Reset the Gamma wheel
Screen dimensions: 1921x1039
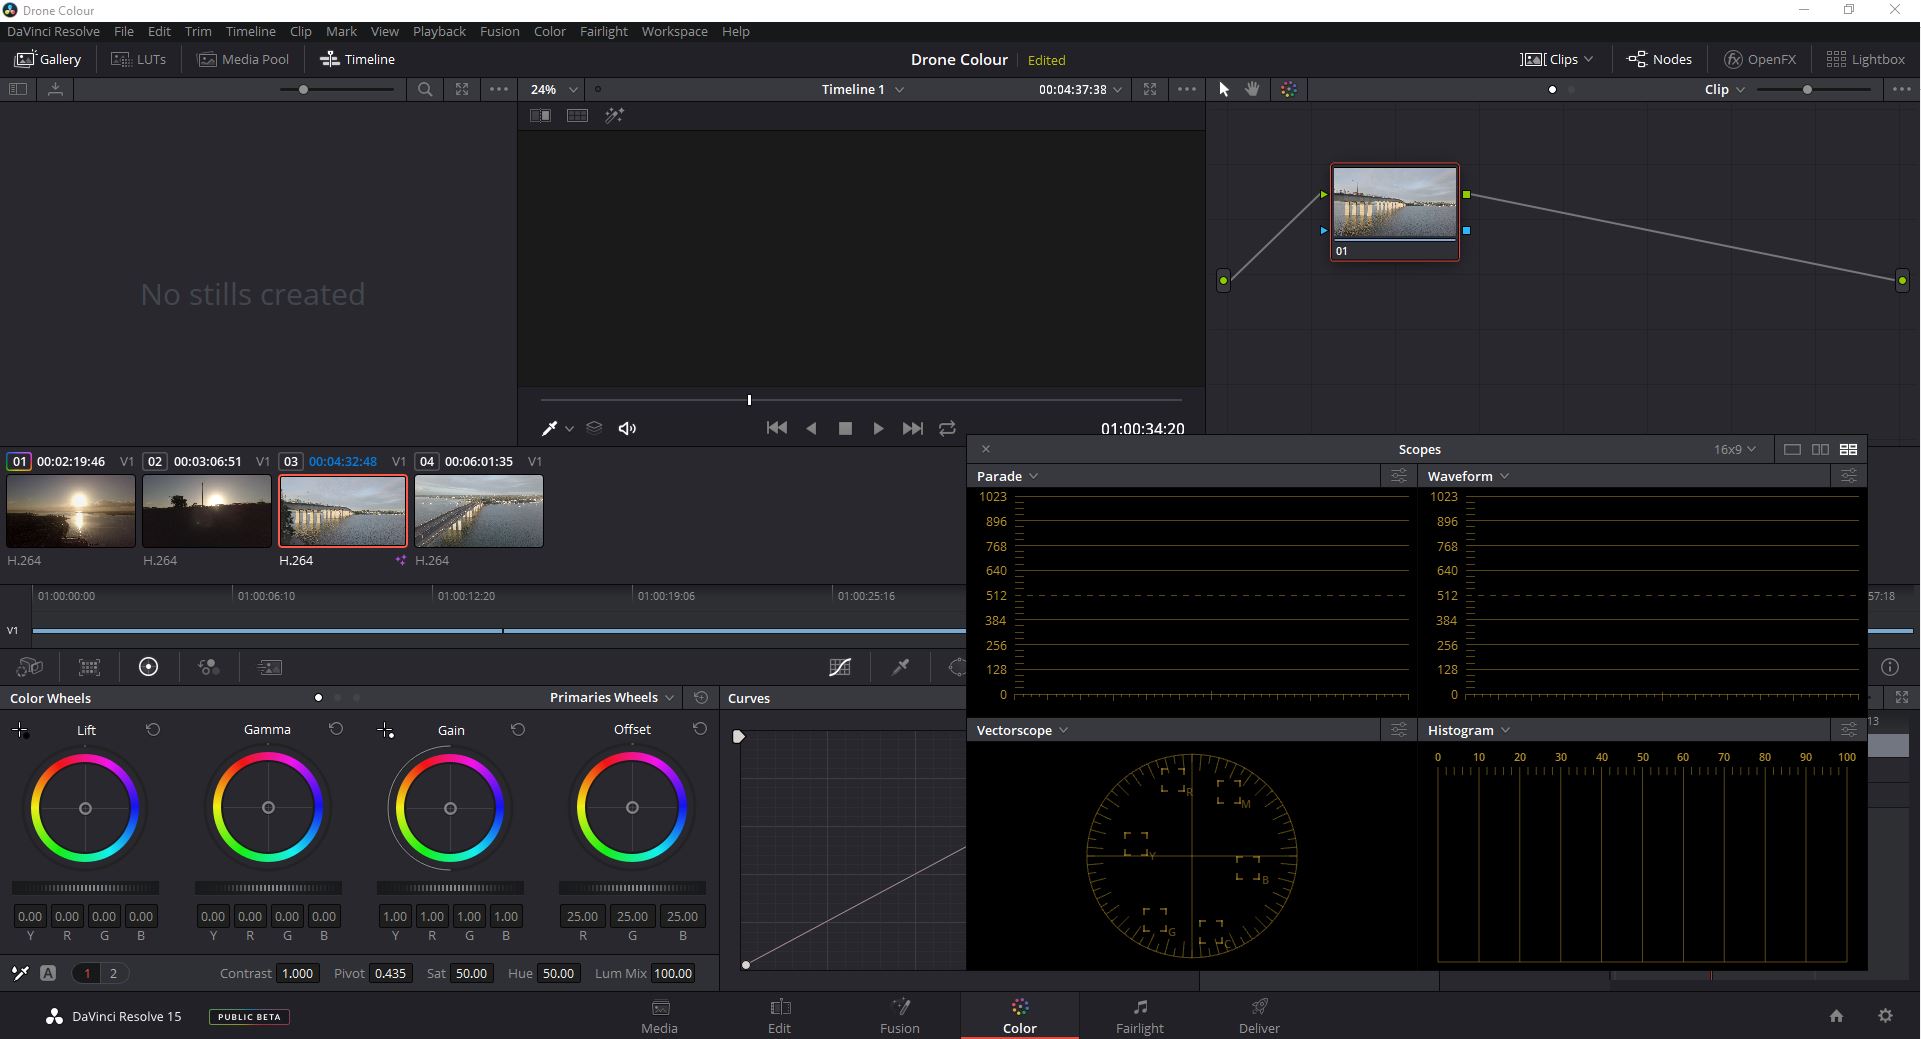point(336,730)
